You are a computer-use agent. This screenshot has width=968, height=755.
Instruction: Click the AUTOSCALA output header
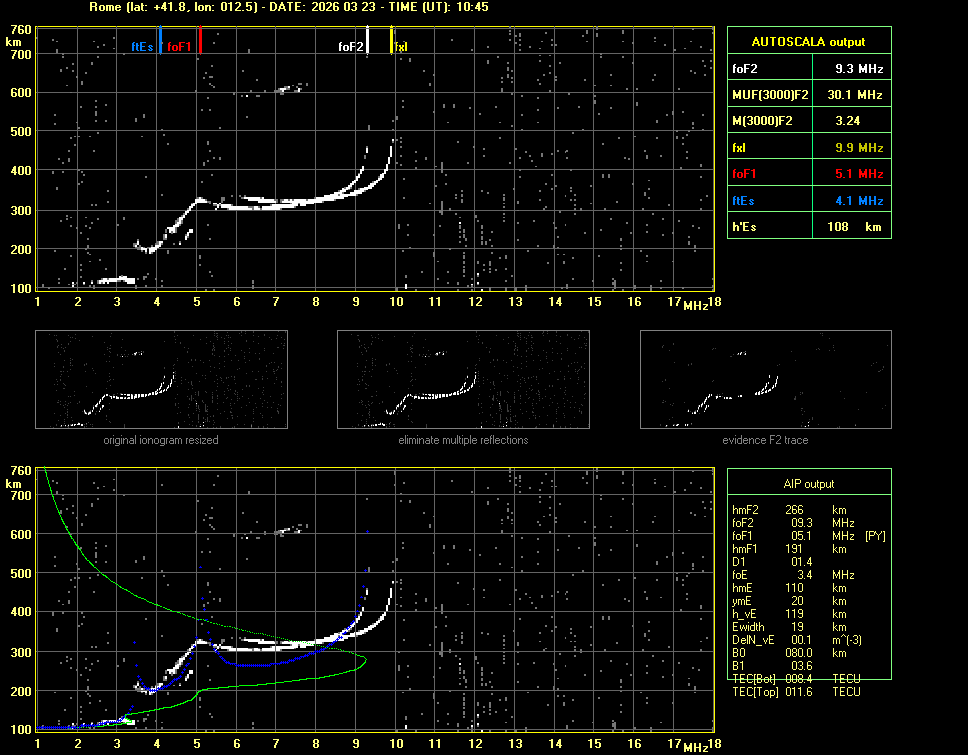pos(808,42)
